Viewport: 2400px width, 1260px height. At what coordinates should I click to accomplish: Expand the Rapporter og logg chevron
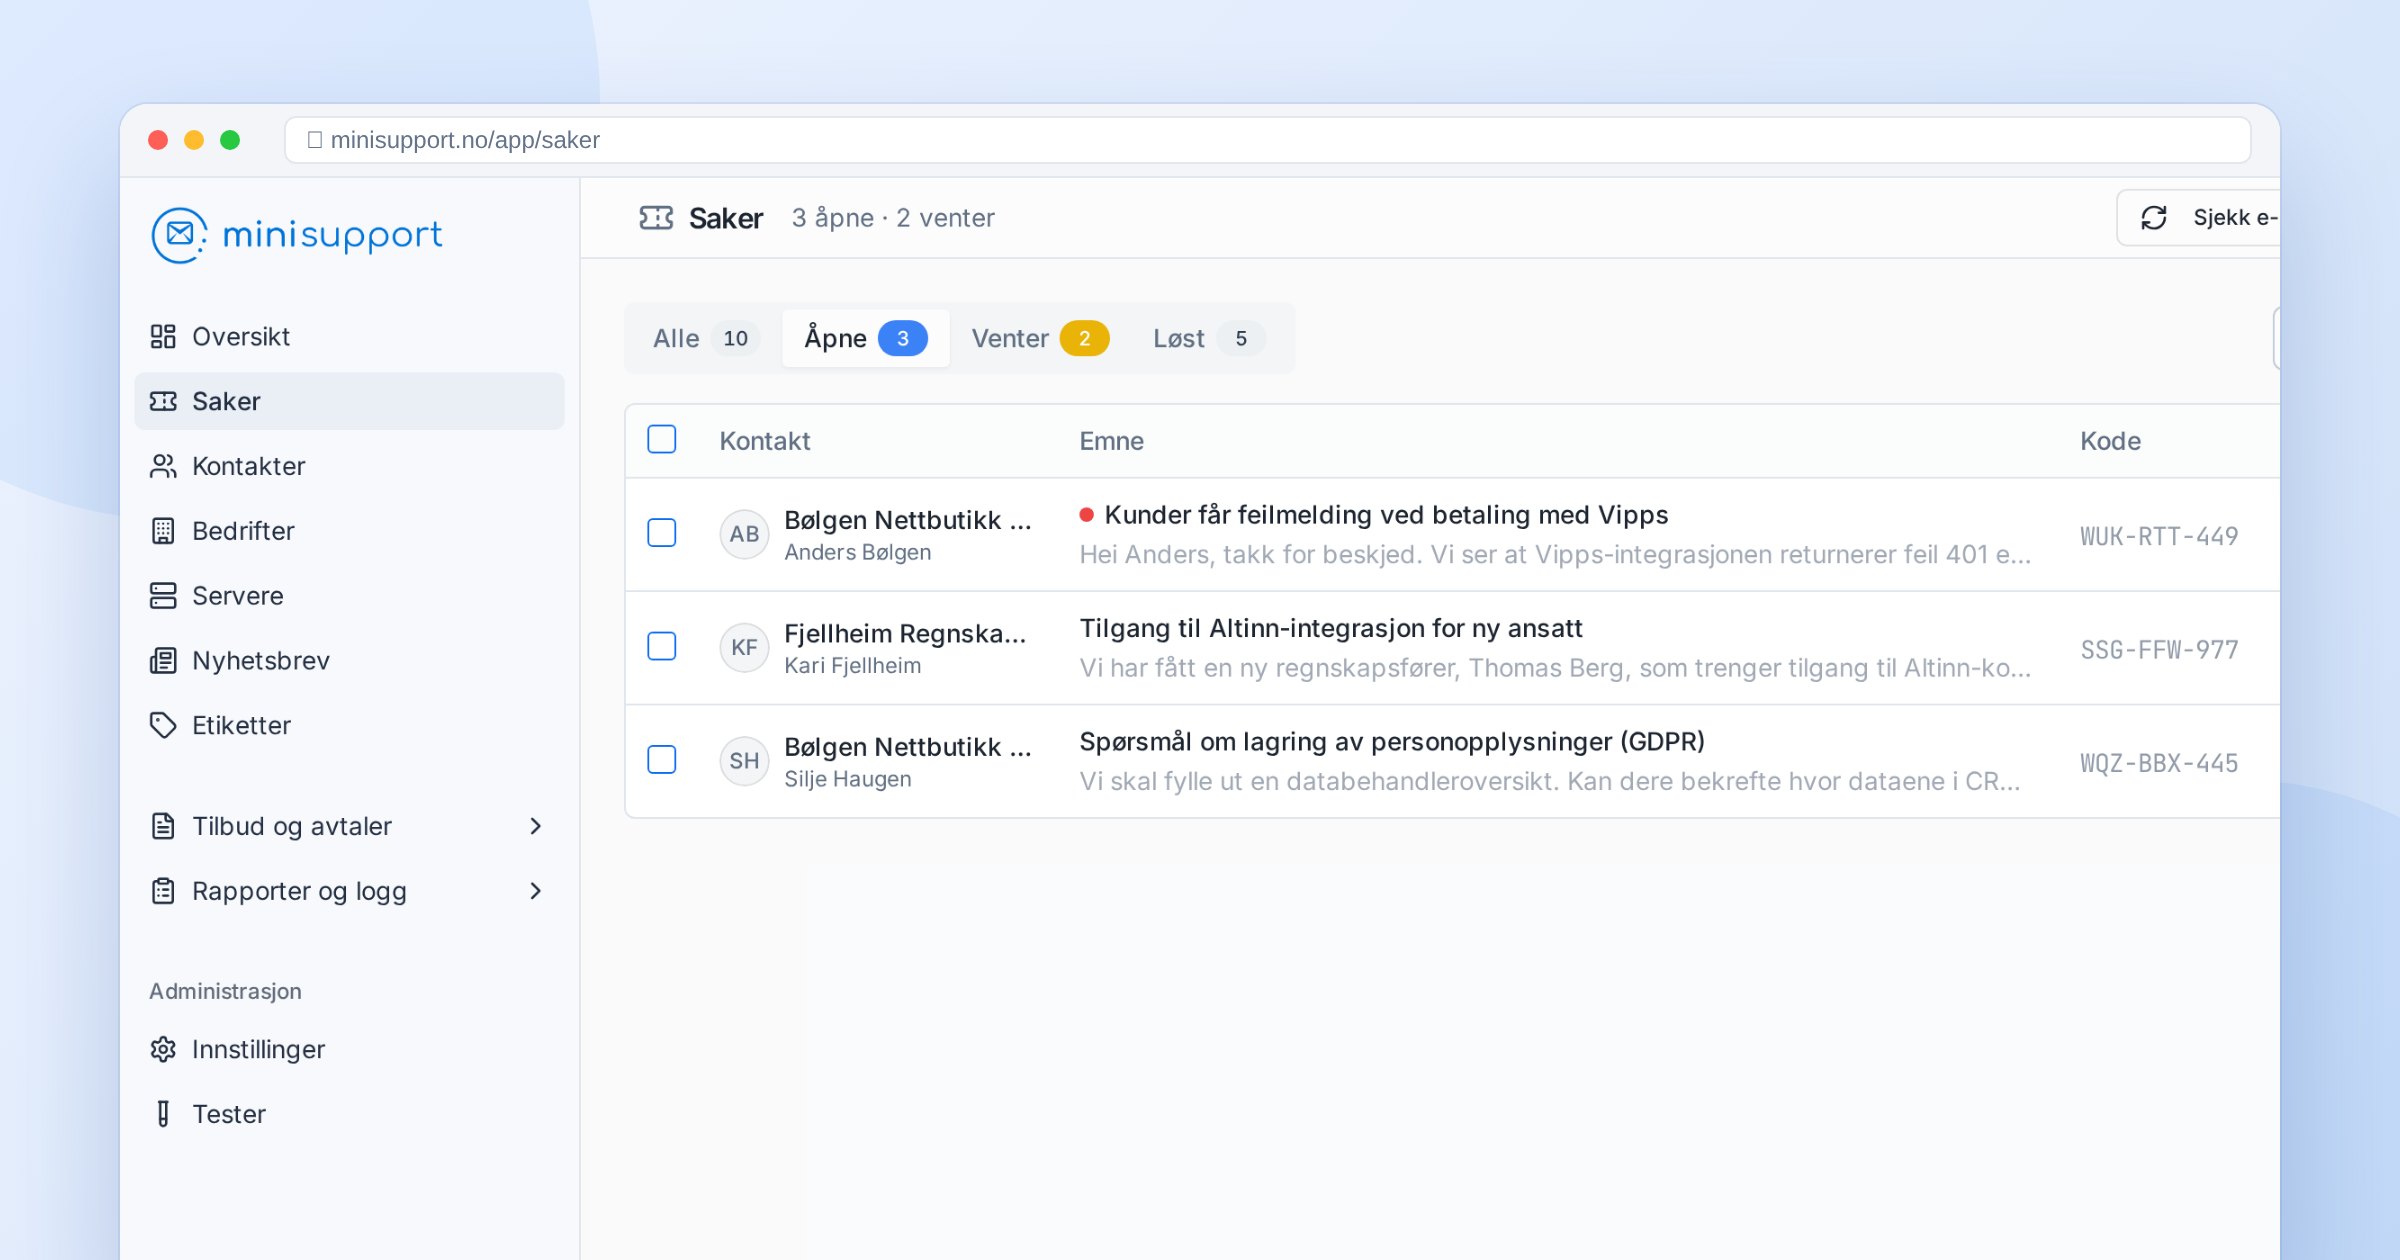pyautogui.click(x=536, y=891)
